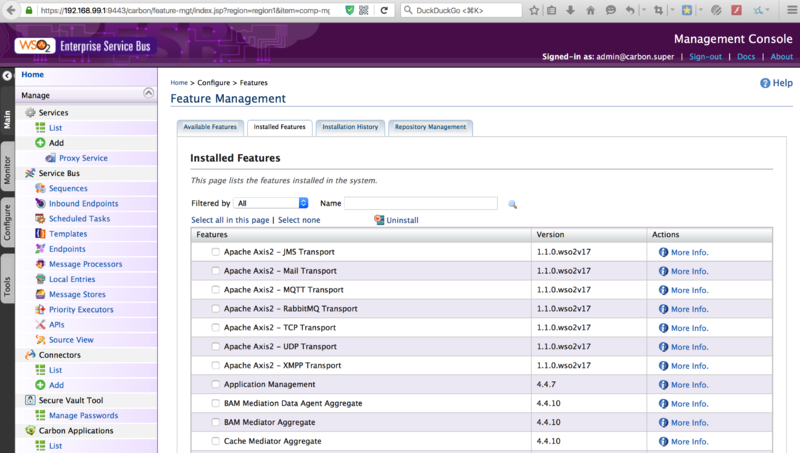Viewport: 800px width, 453px height.
Task: Click the Inbound Endpoints icon
Action: pyautogui.click(x=40, y=203)
